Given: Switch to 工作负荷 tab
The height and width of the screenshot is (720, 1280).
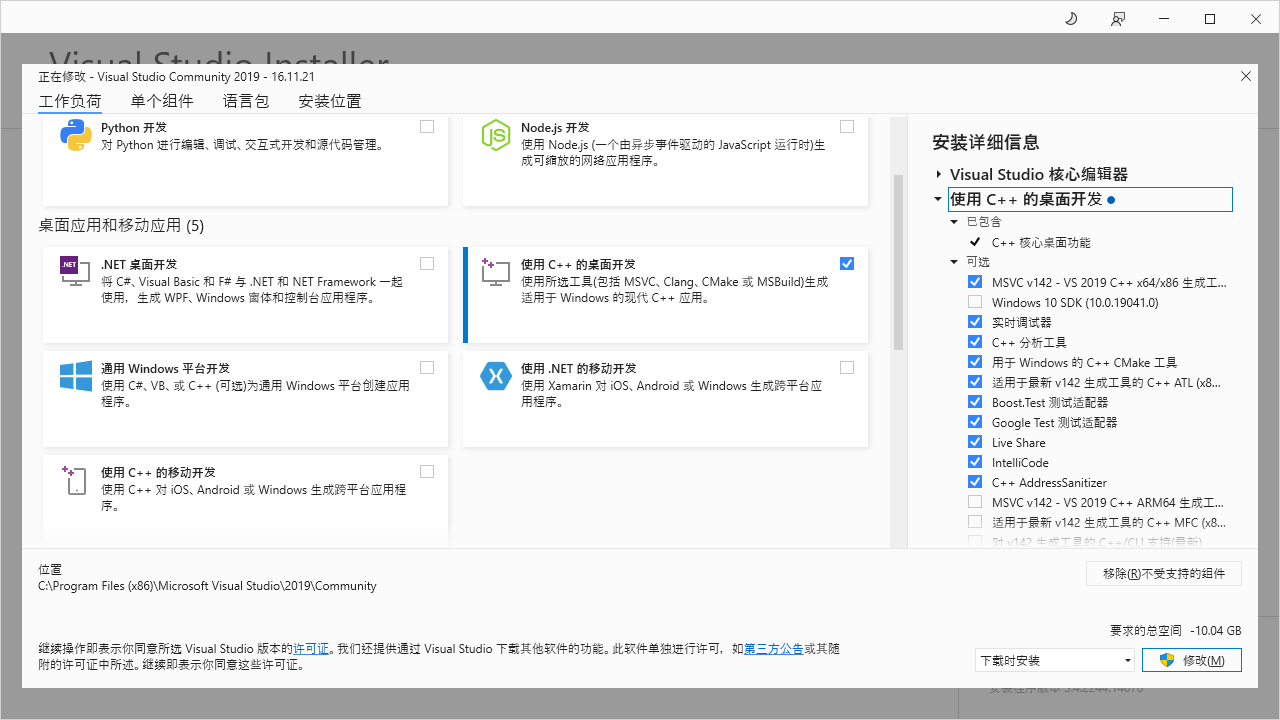Looking at the screenshot, I should pyautogui.click(x=70, y=101).
